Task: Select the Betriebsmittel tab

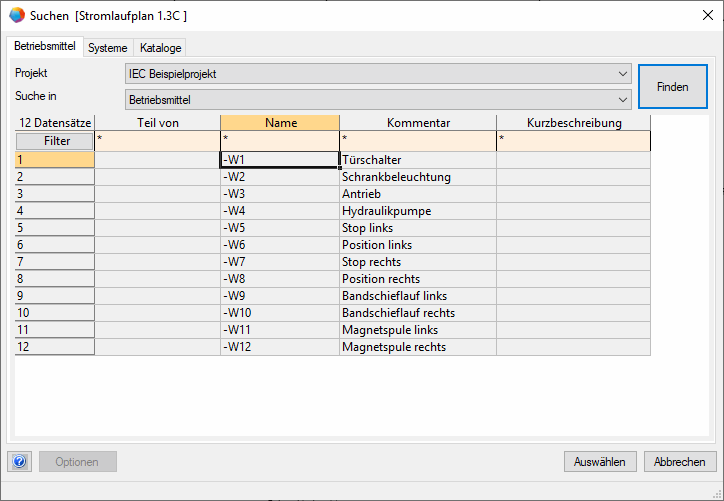Action: pyautogui.click(x=45, y=47)
